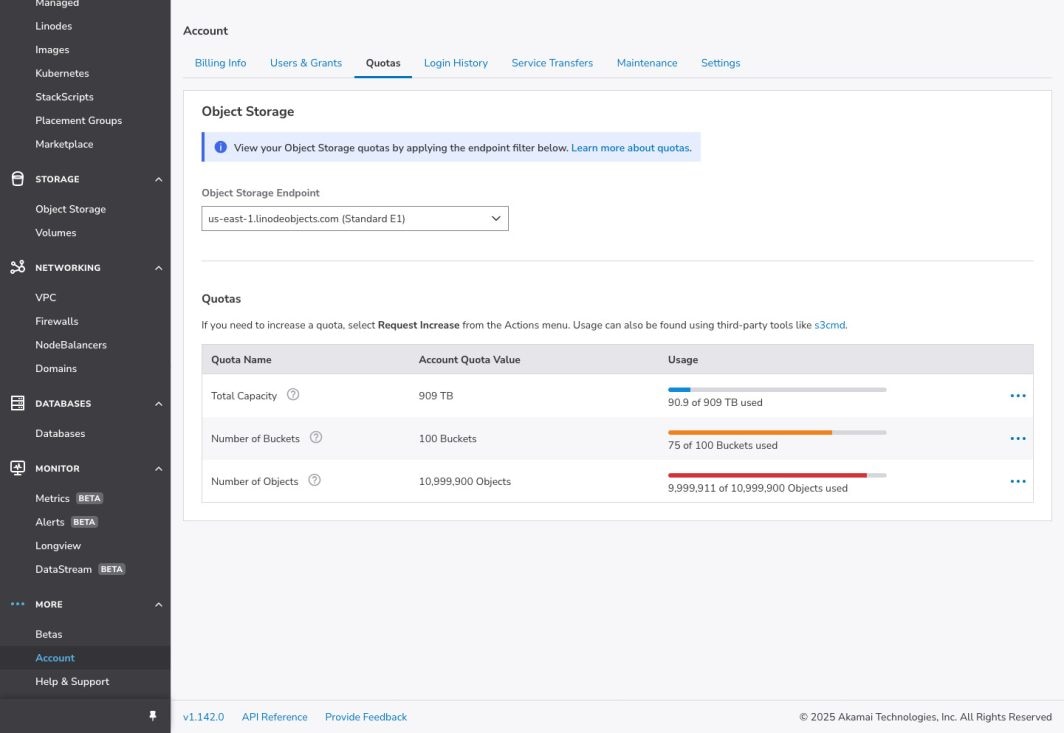Open the Object Storage Endpoint dropdown

355,218
